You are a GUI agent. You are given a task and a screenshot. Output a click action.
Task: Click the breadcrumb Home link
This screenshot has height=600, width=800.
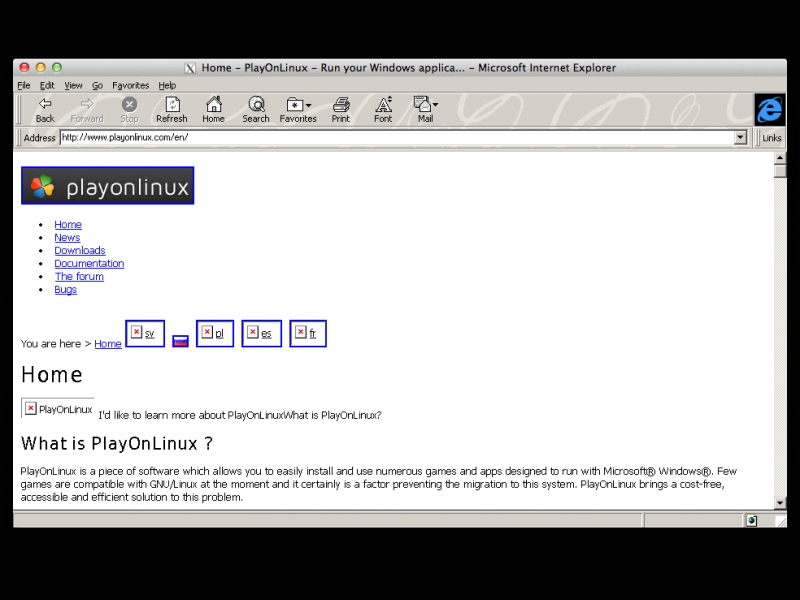tap(108, 344)
